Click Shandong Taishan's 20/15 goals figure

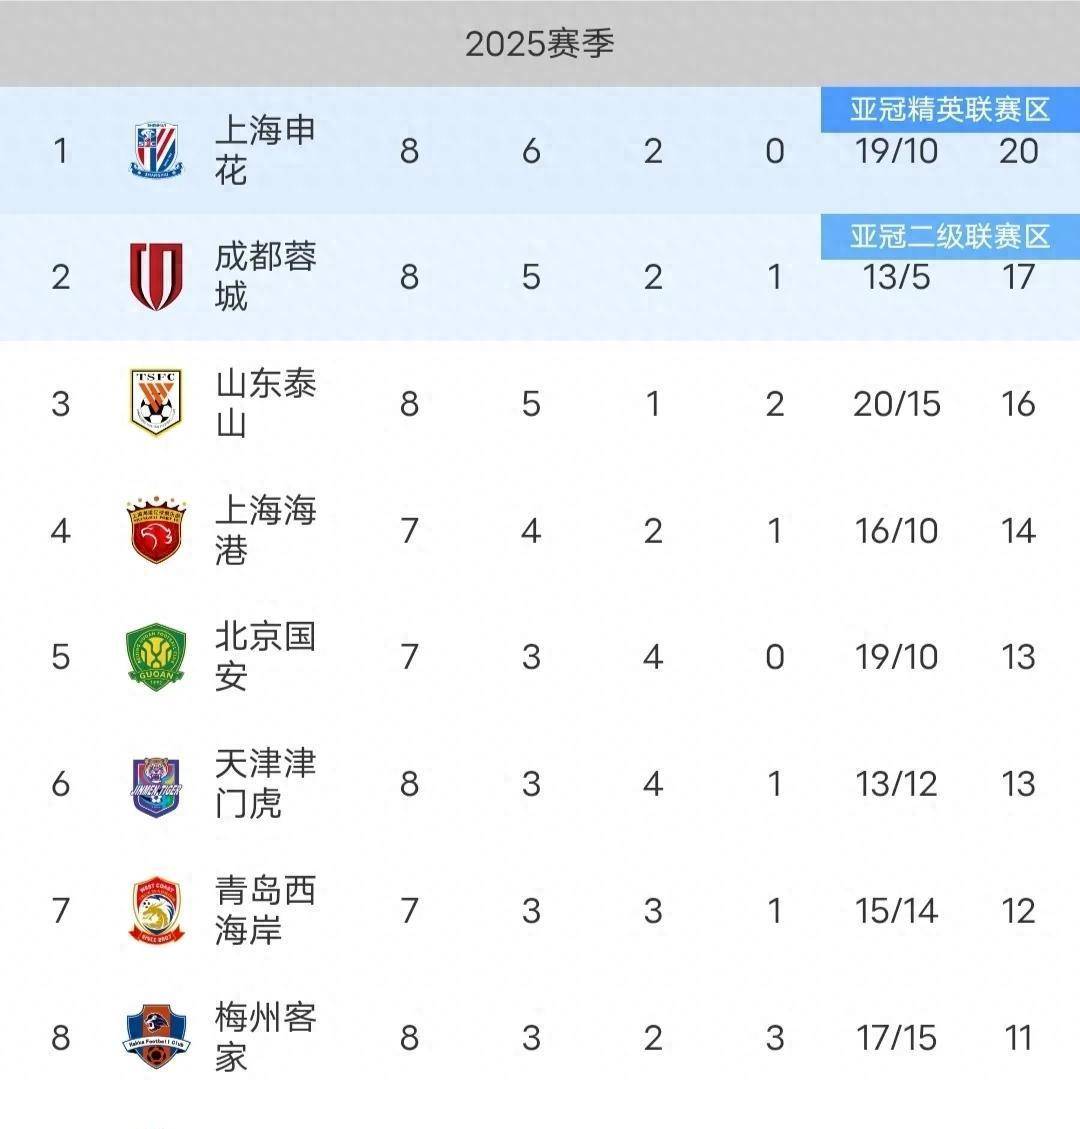[897, 404]
